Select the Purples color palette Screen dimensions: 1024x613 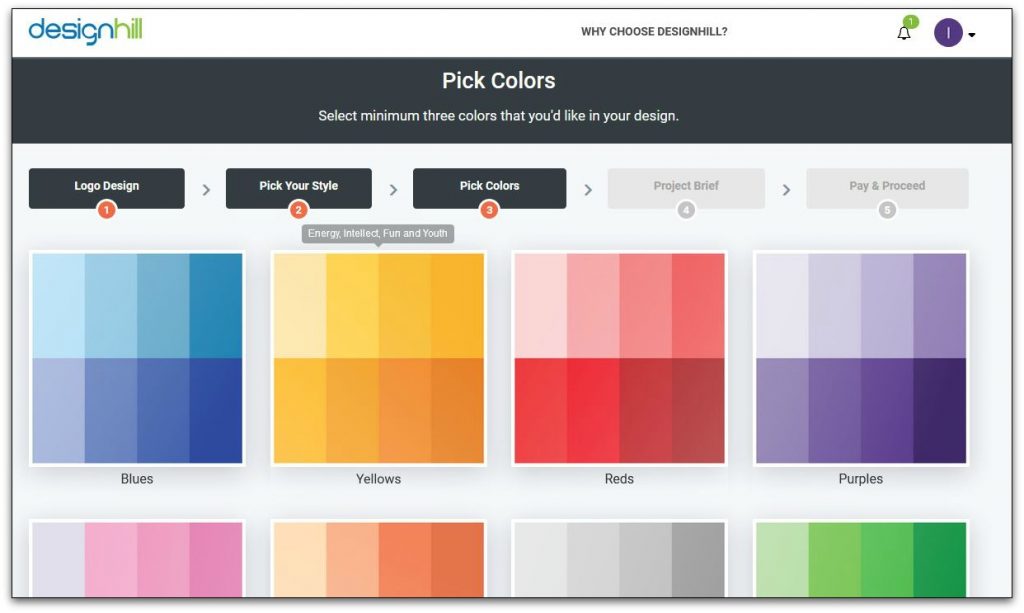(860, 357)
